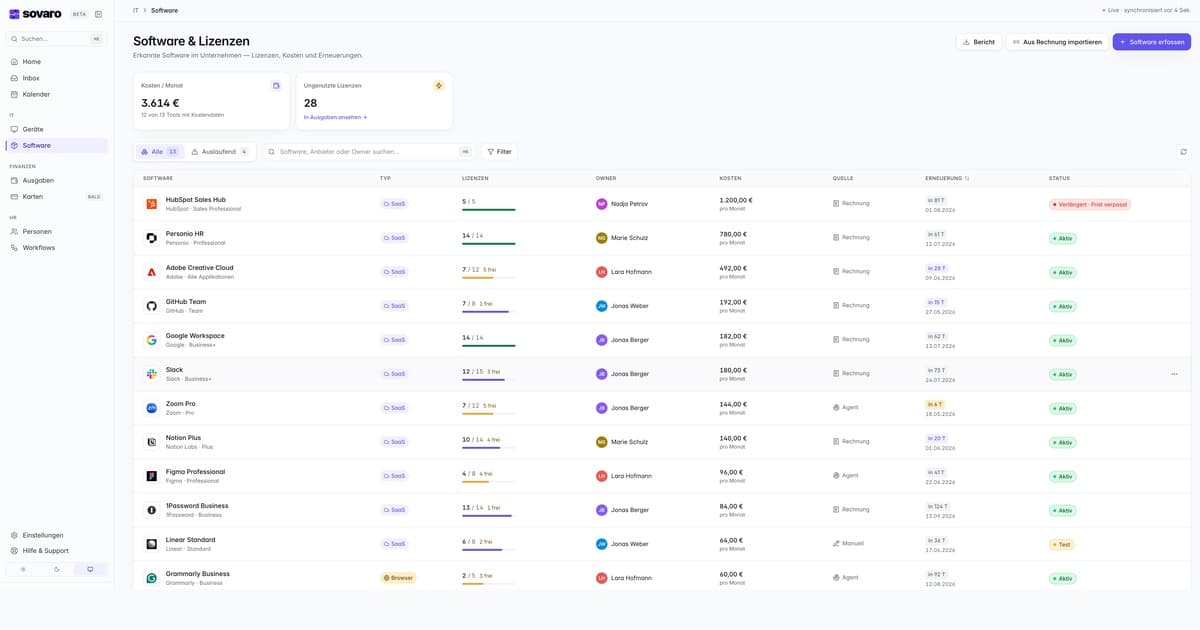Open the Filter dropdown
Viewport: 1200px width, 630px height.
coord(499,152)
